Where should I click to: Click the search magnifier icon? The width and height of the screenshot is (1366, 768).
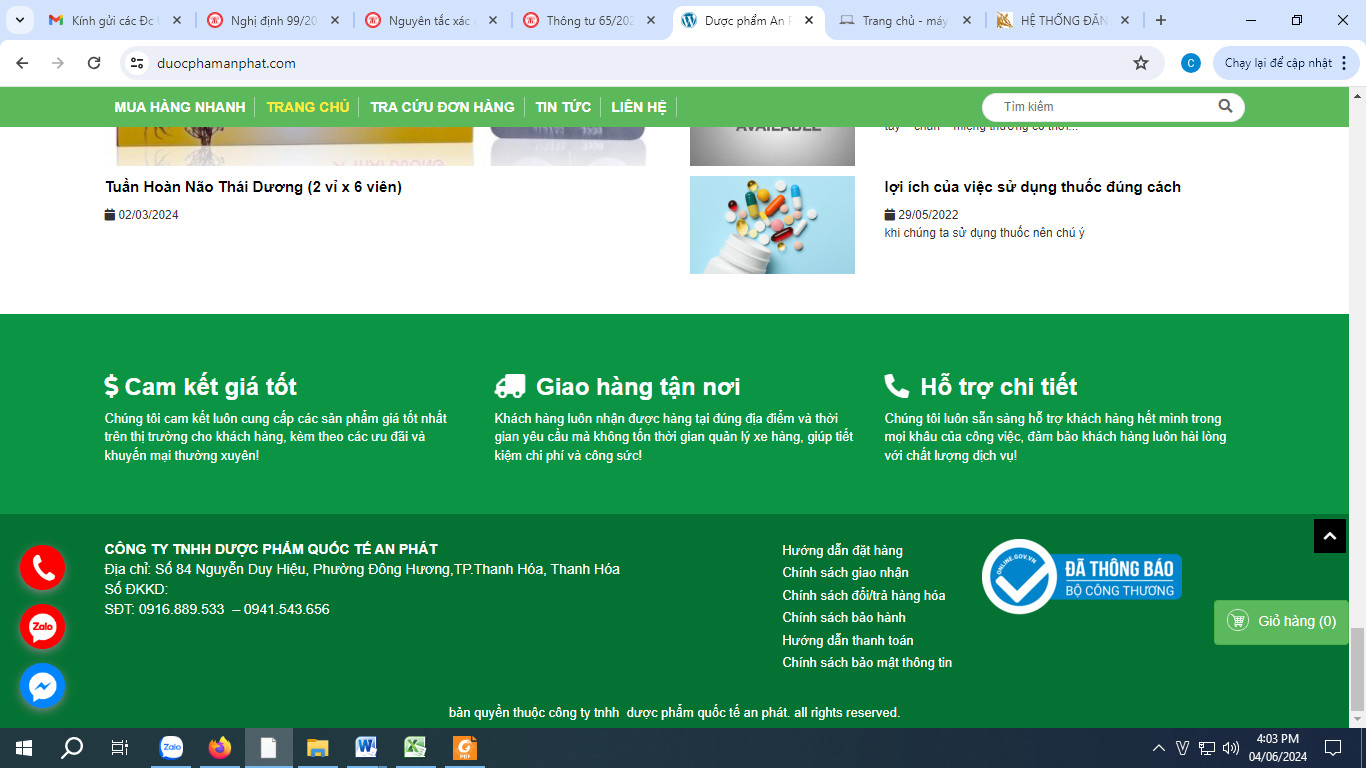click(1225, 106)
